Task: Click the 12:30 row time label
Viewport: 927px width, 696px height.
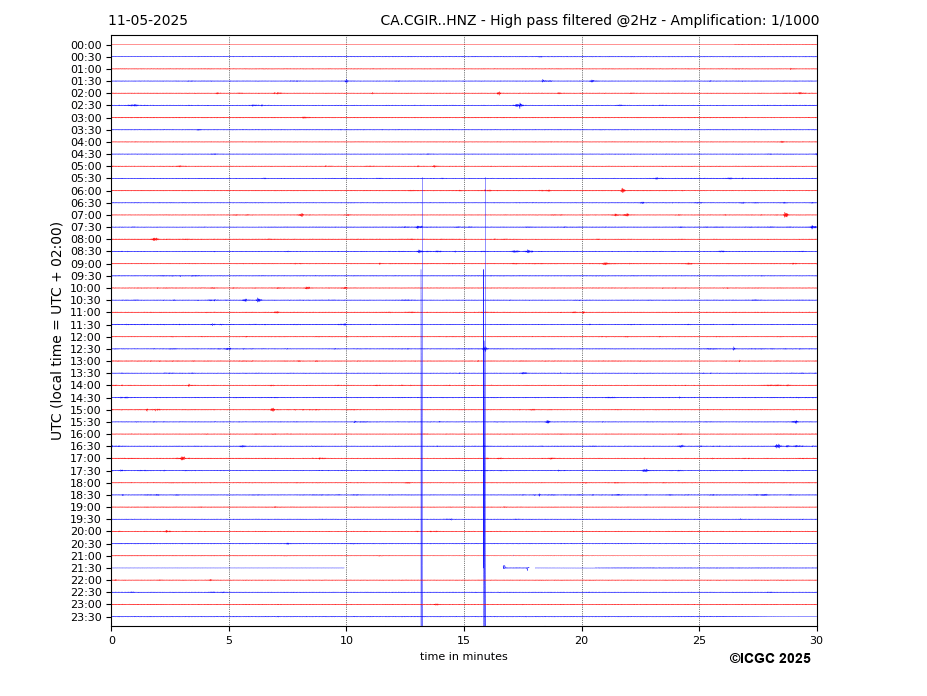Action: pos(86,349)
